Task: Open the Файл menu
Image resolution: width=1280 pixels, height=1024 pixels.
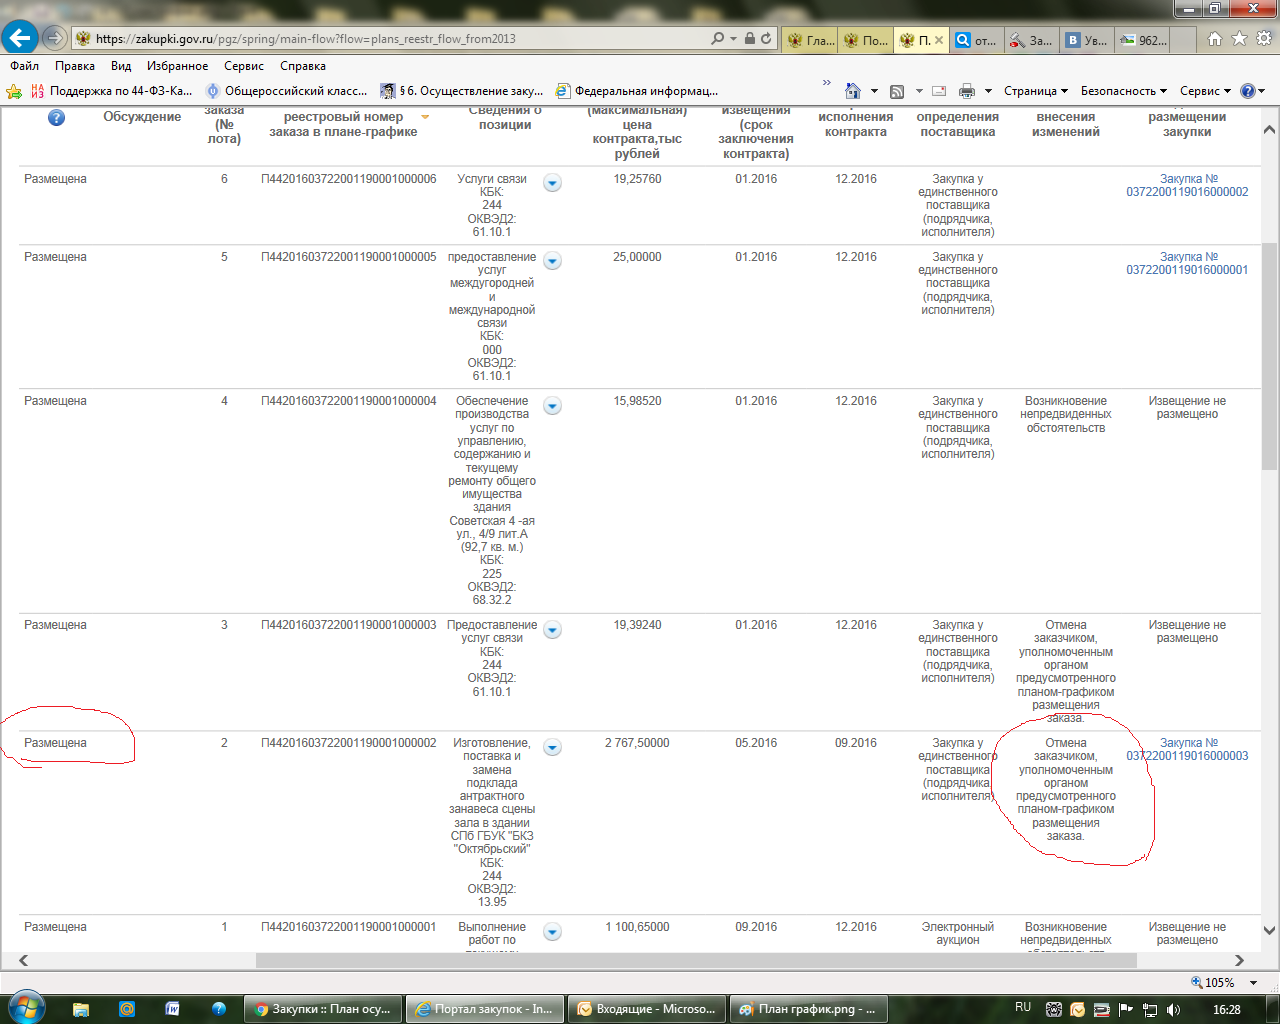Action: coord(25,66)
